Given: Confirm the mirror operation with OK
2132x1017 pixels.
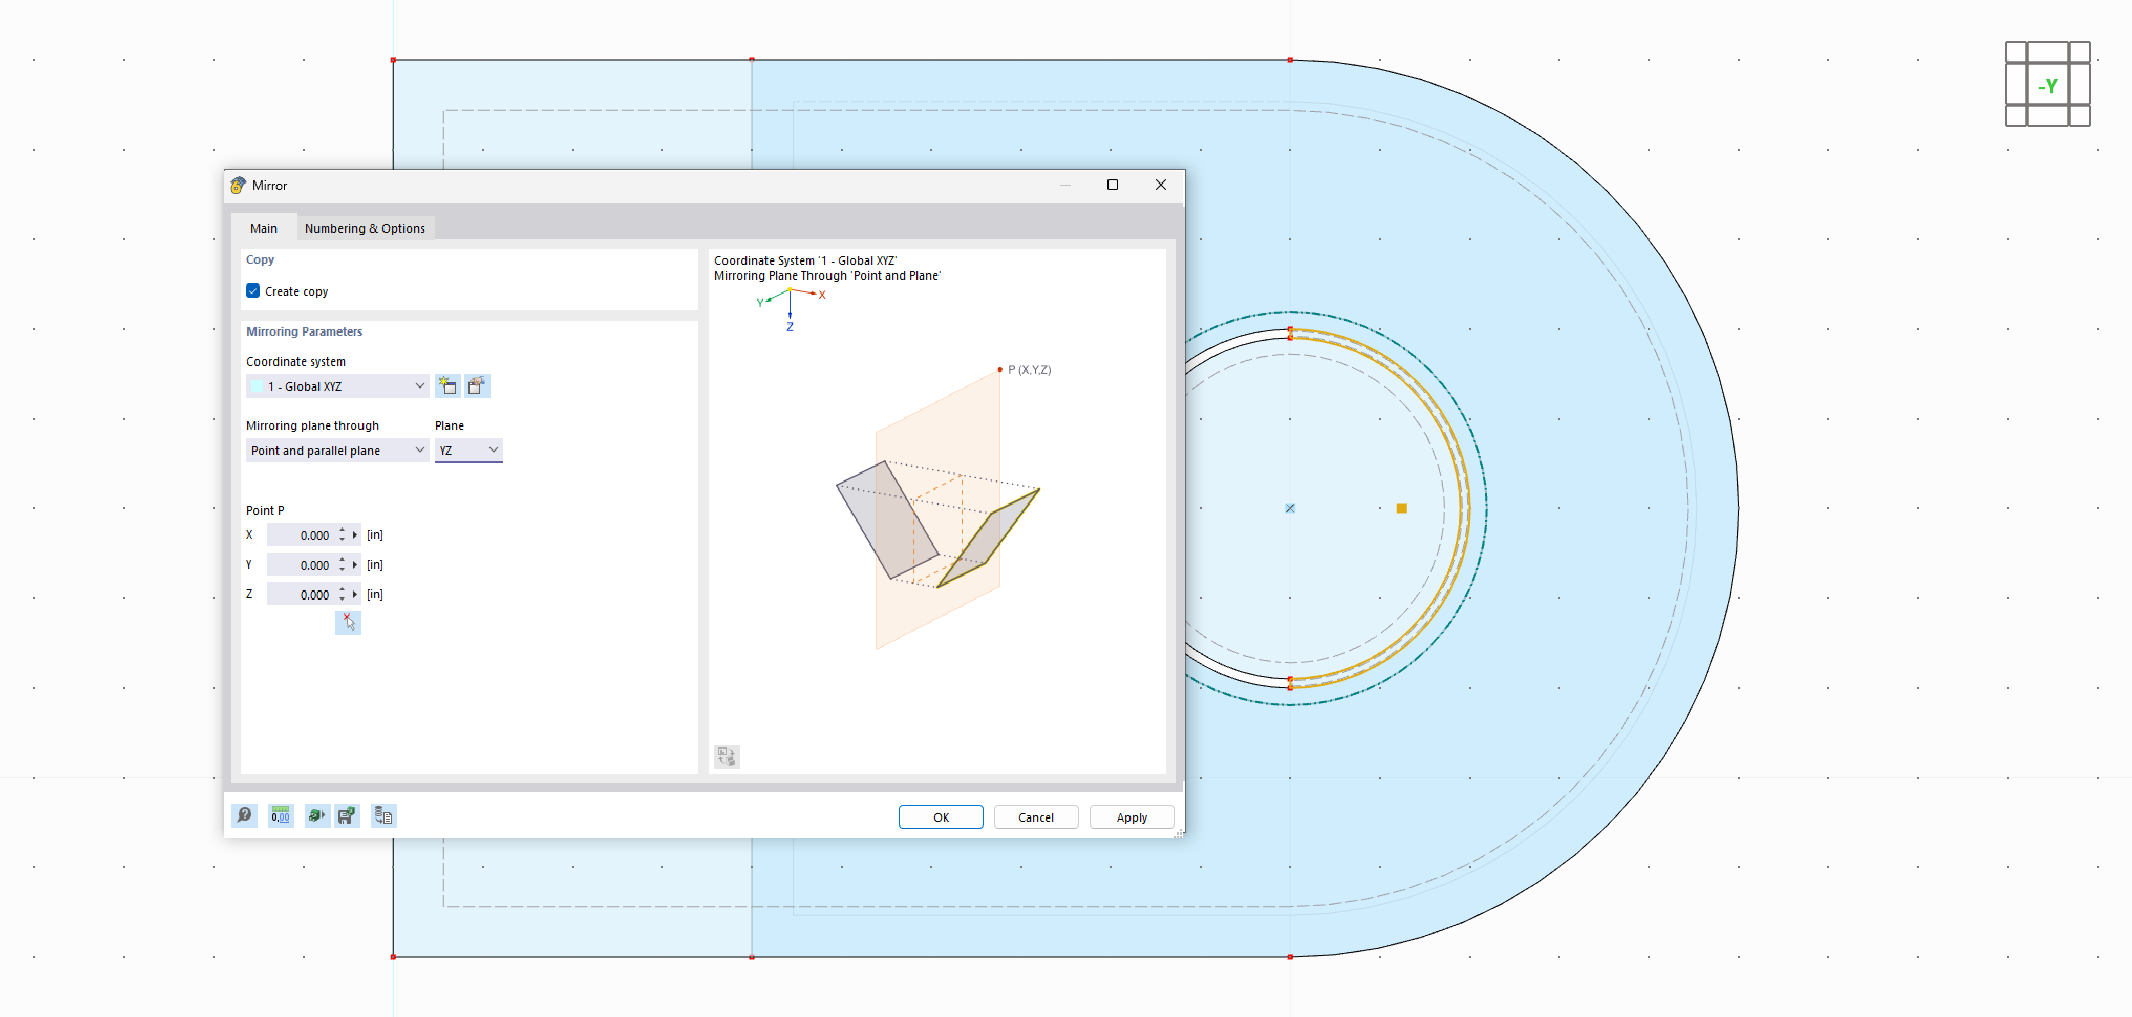Looking at the screenshot, I should click(x=940, y=817).
